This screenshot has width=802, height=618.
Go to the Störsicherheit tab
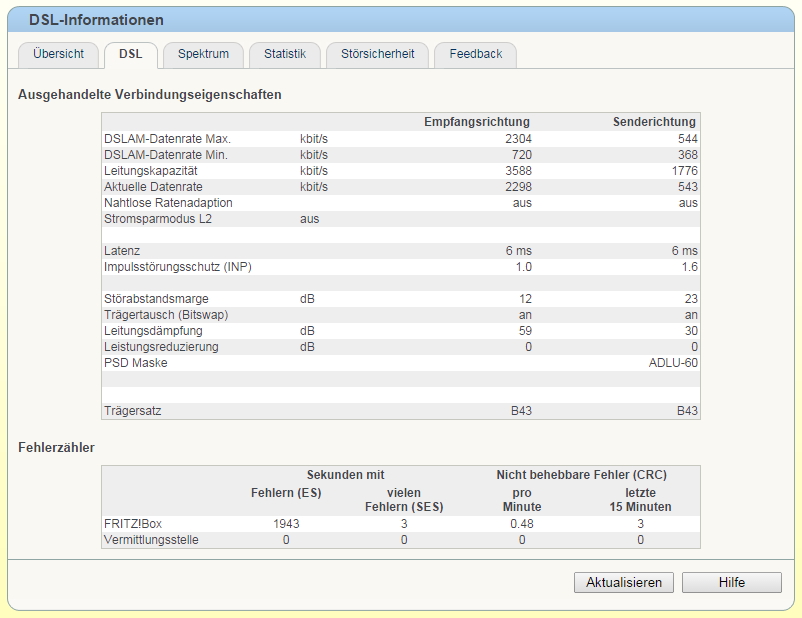coord(377,54)
